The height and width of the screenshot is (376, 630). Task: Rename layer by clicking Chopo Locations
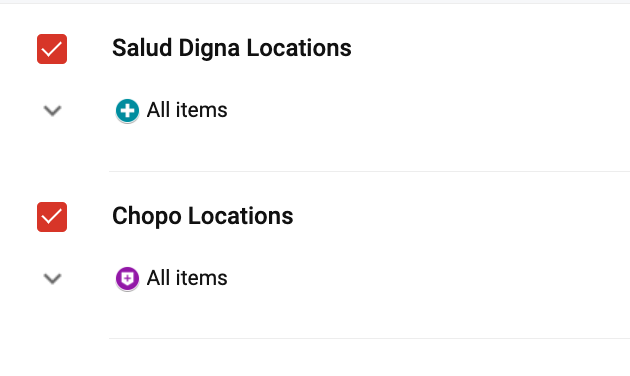click(x=202, y=216)
